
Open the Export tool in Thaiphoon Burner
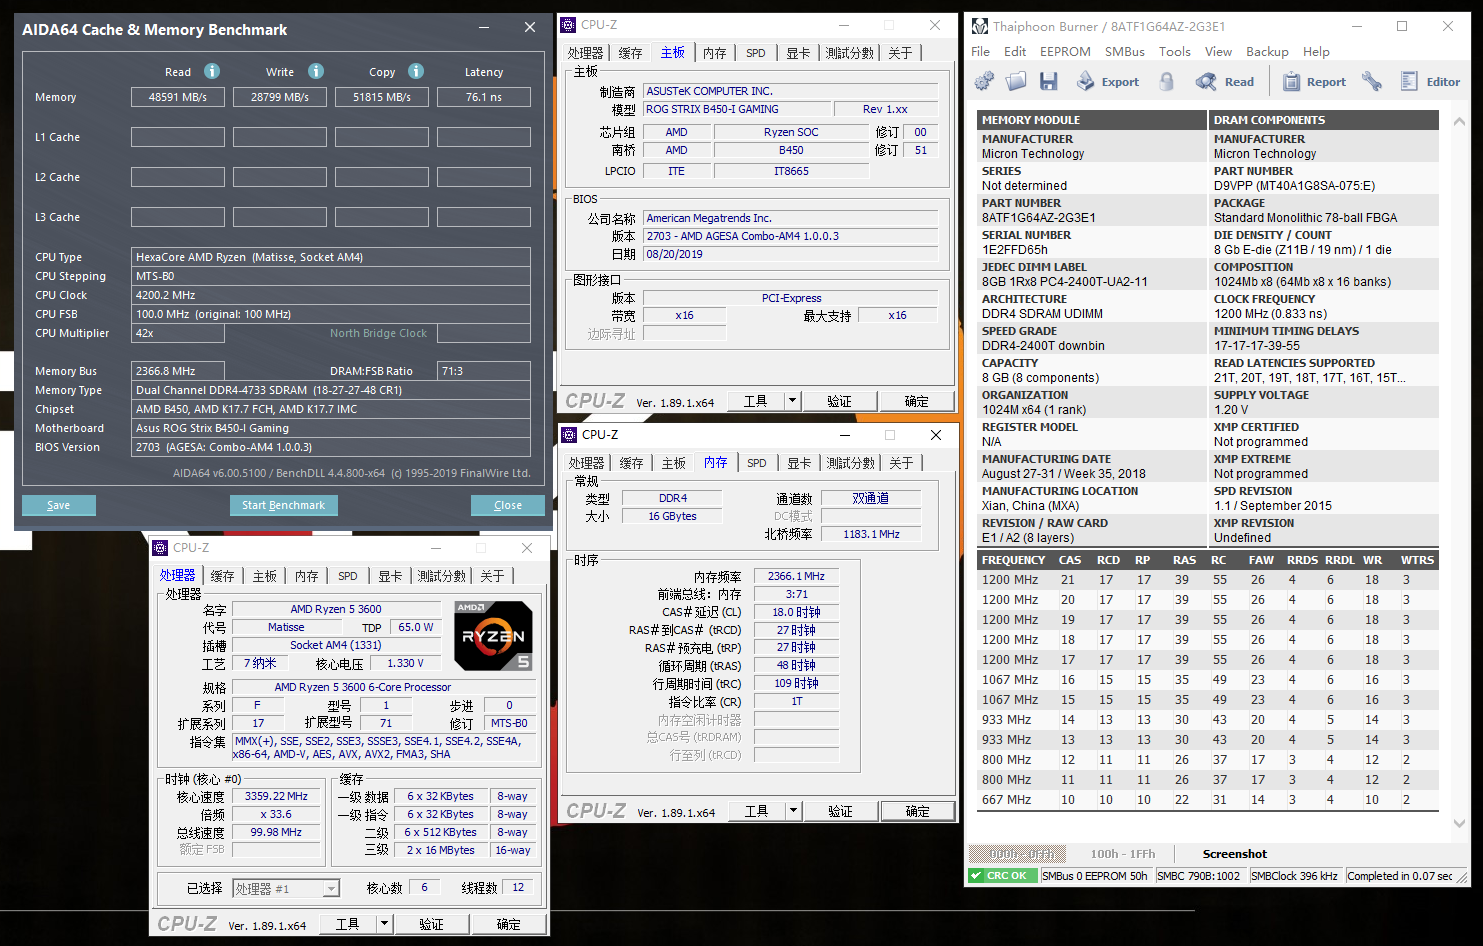click(x=1107, y=80)
